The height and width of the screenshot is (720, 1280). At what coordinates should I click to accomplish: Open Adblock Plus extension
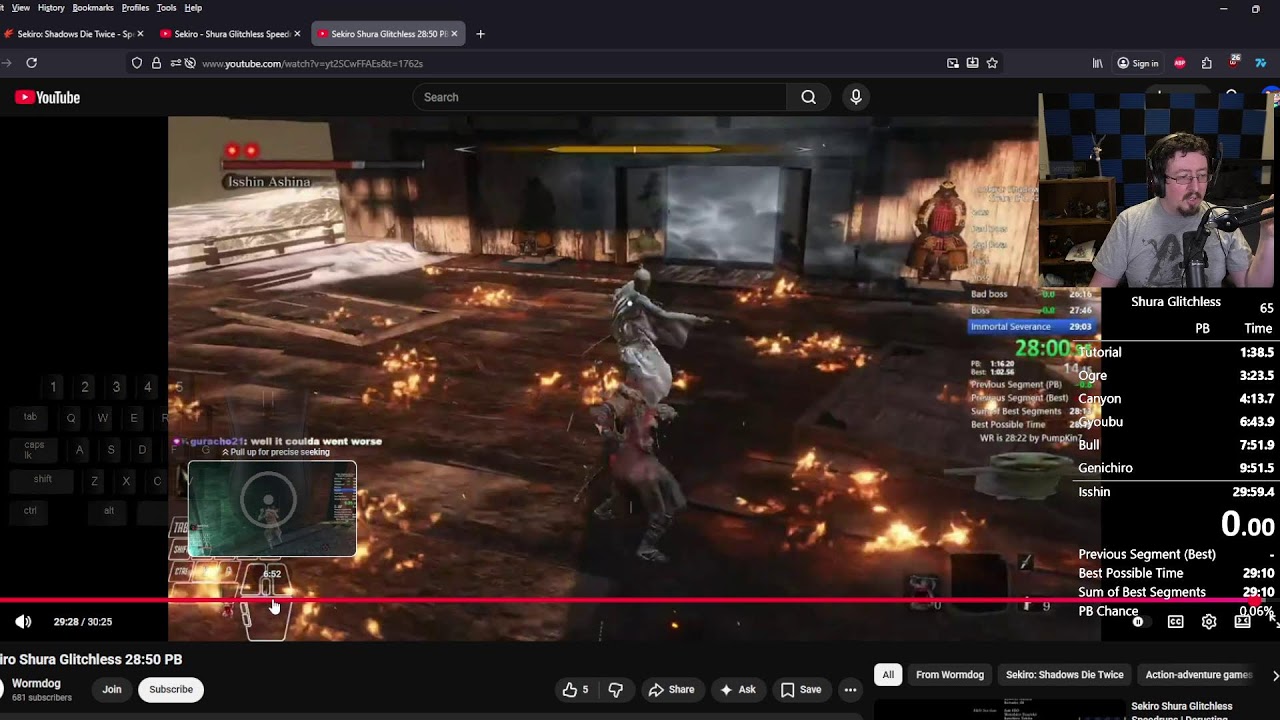(1180, 63)
